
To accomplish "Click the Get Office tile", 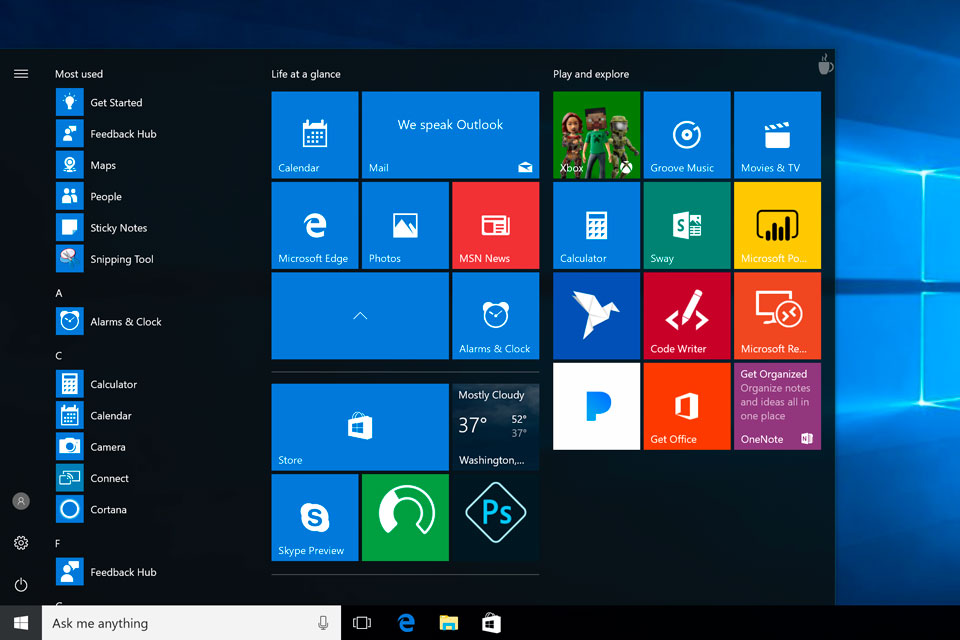I will 687,406.
